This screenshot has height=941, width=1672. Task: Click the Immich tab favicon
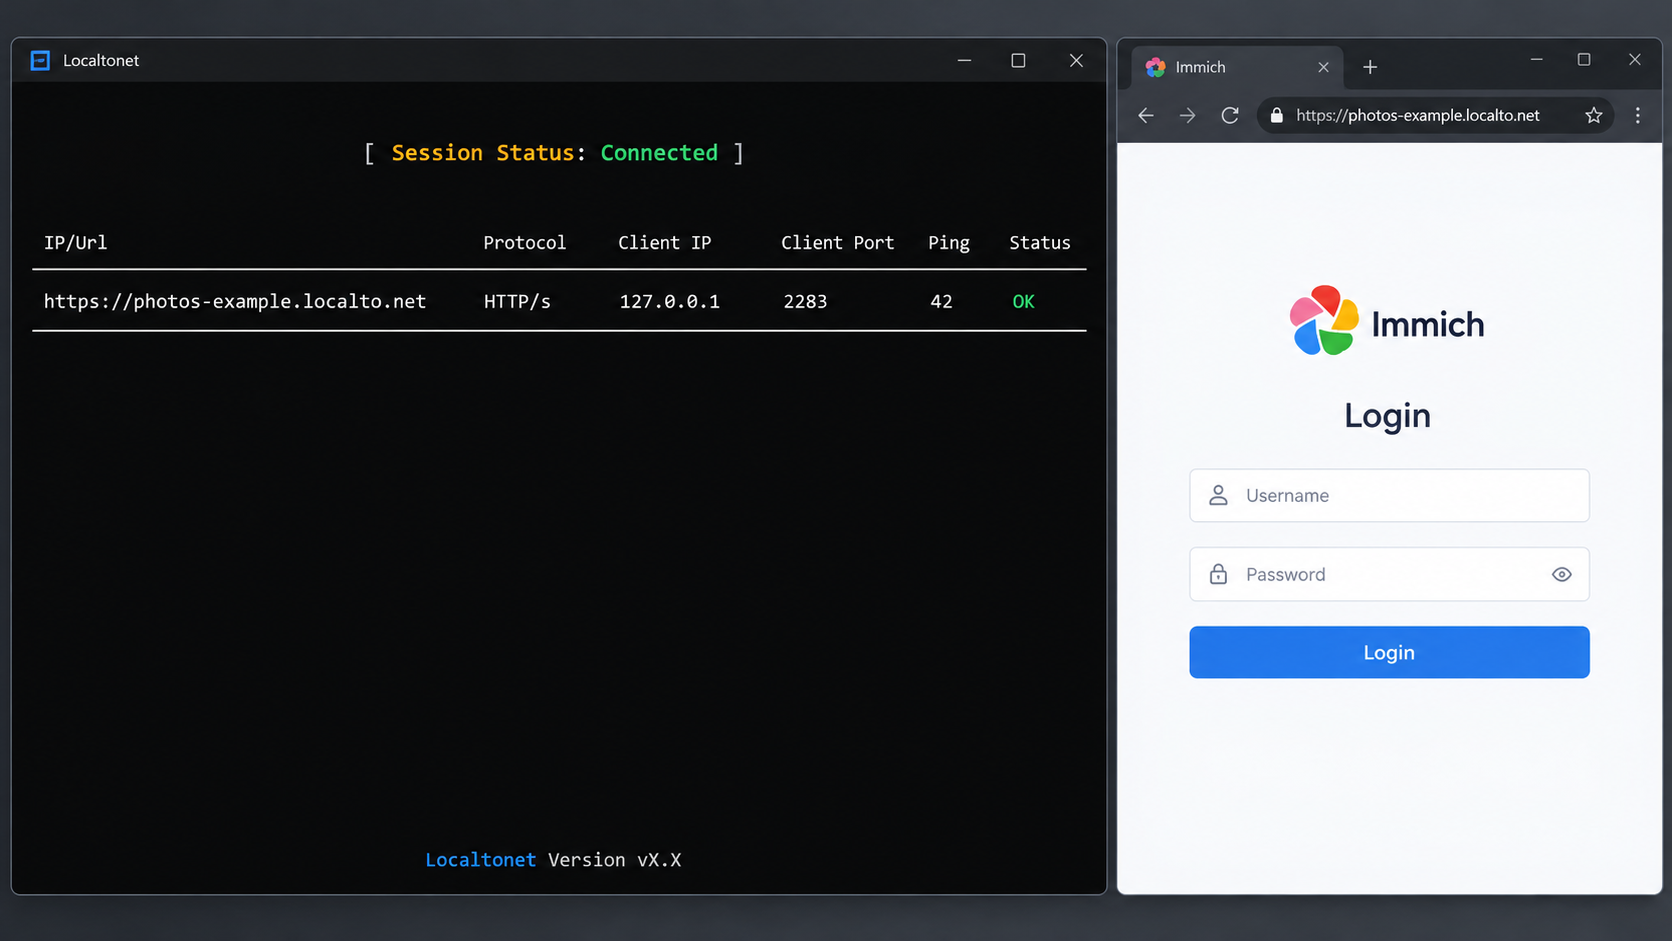point(1156,67)
